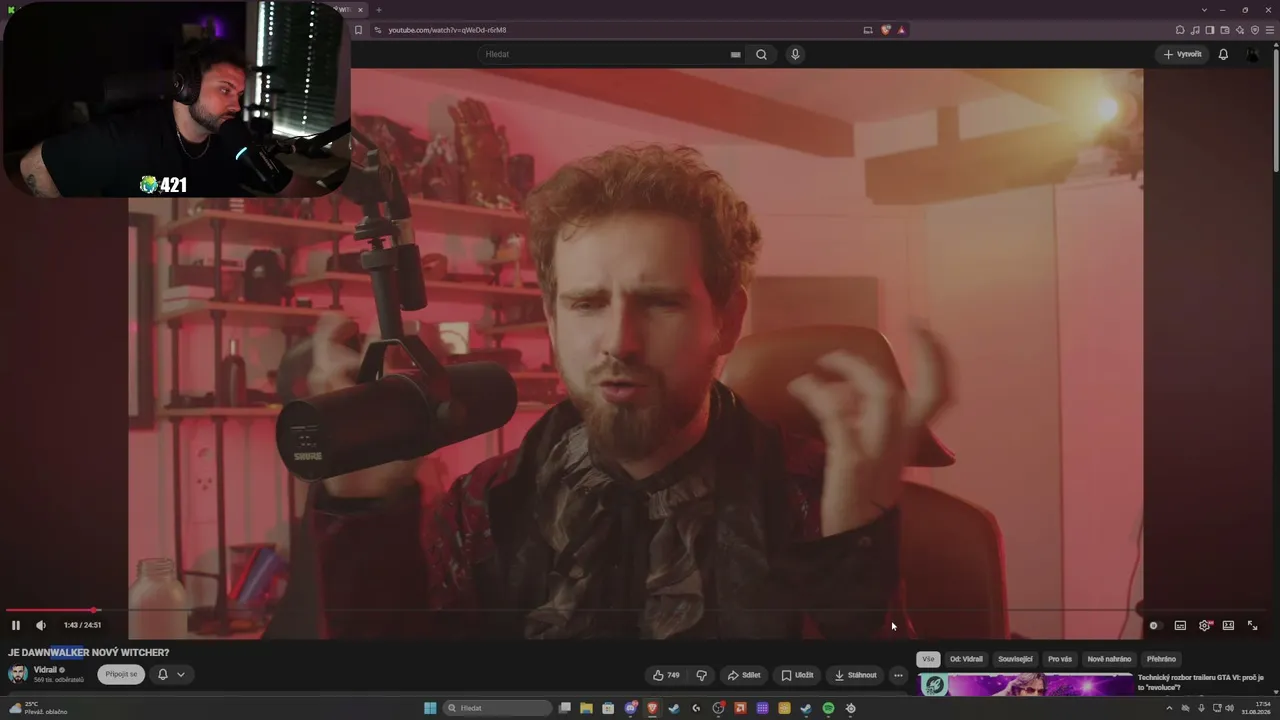Switch to theater mode
The image size is (1280, 720).
click(1228, 625)
